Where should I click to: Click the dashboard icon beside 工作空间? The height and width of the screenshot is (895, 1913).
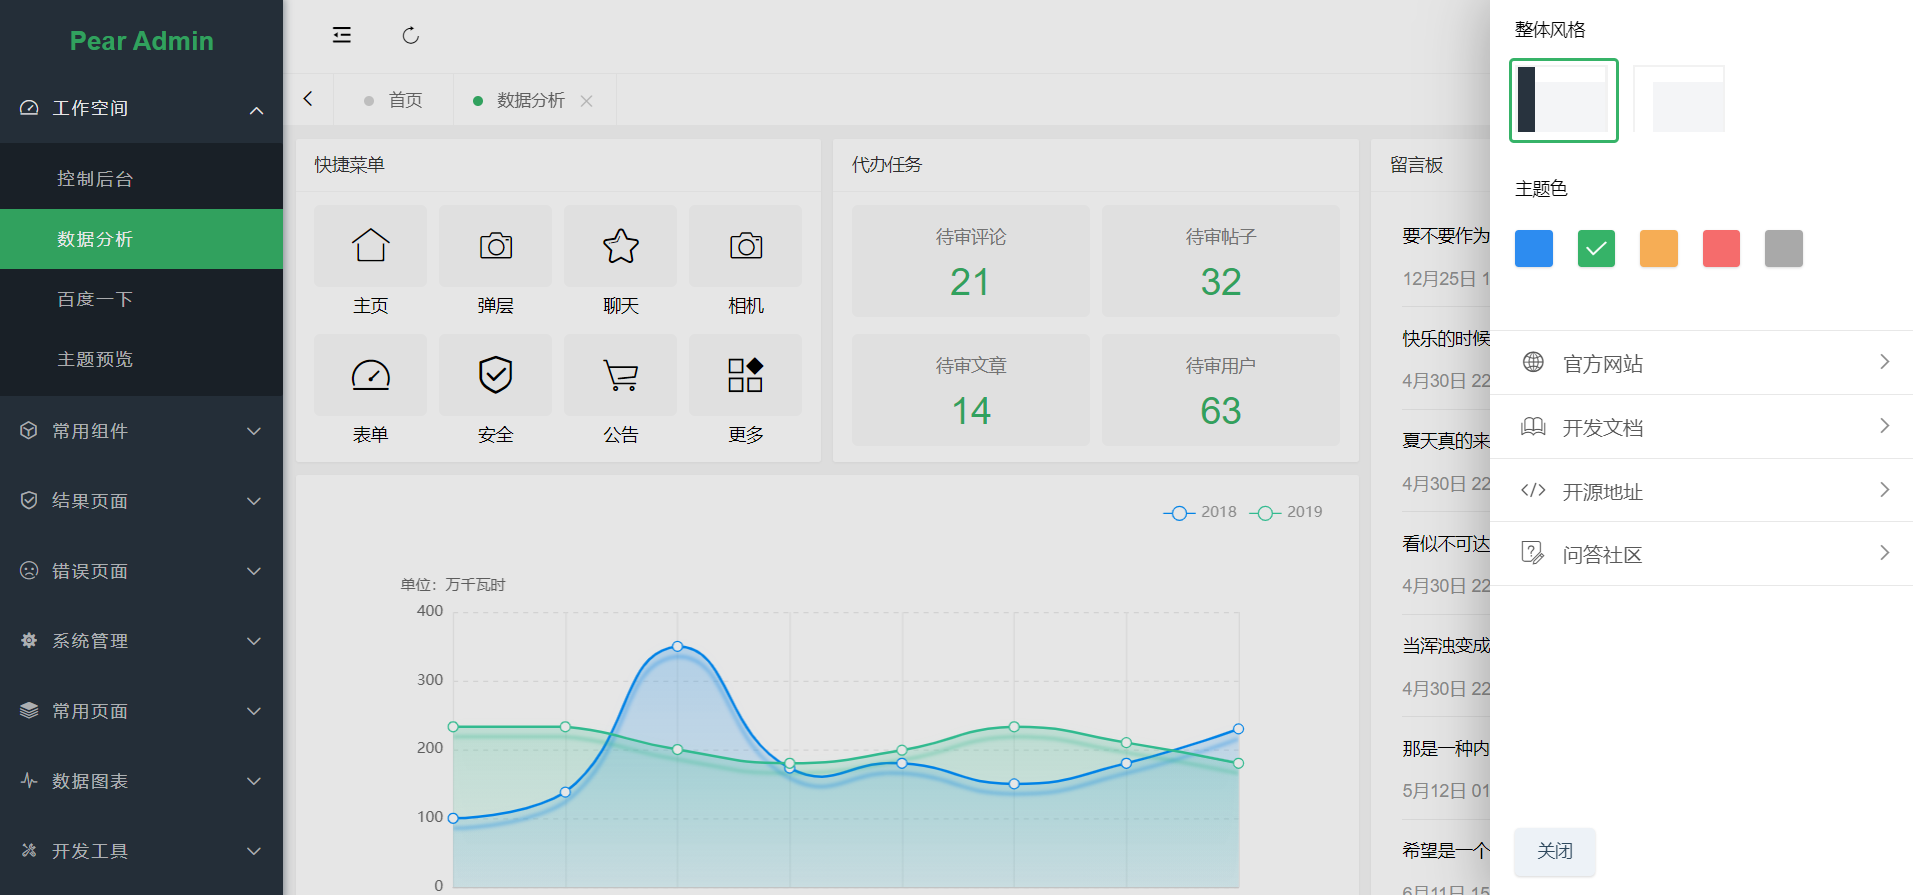(29, 108)
